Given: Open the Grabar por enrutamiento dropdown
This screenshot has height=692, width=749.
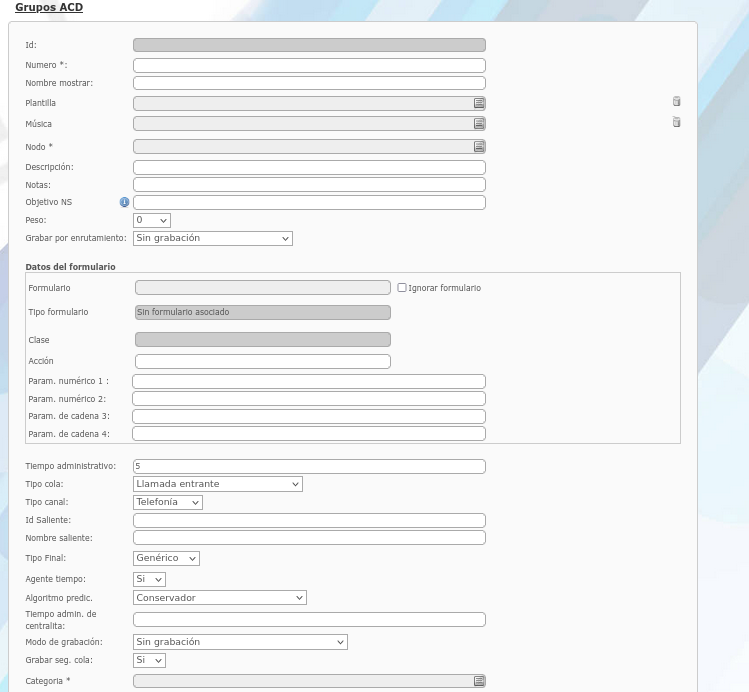Looking at the screenshot, I should click(x=213, y=238).
